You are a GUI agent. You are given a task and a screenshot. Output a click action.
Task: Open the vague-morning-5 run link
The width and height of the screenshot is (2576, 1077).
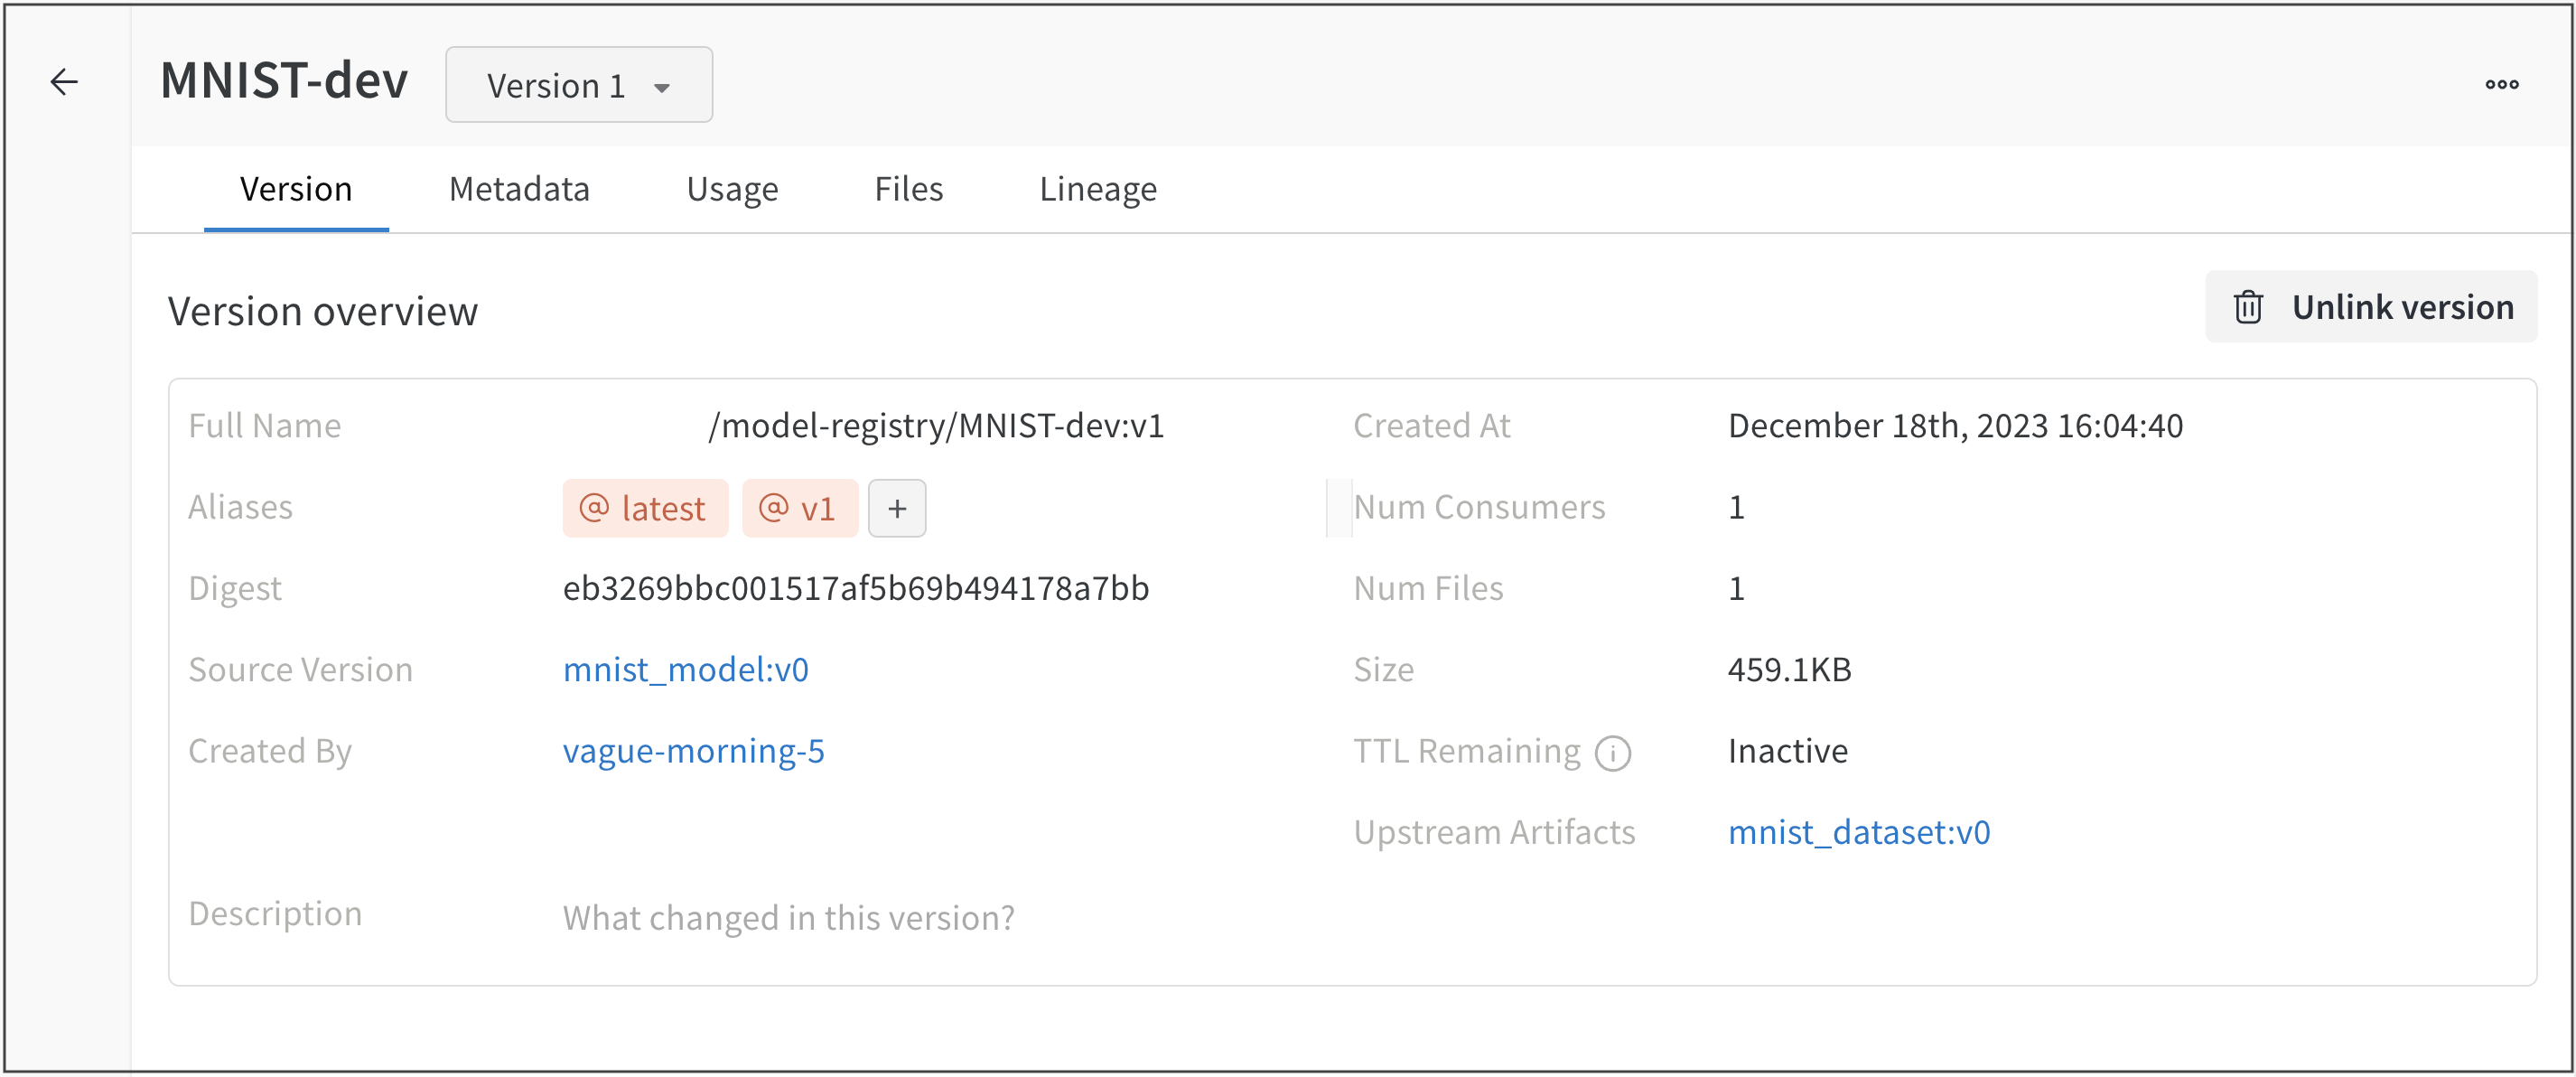[693, 751]
